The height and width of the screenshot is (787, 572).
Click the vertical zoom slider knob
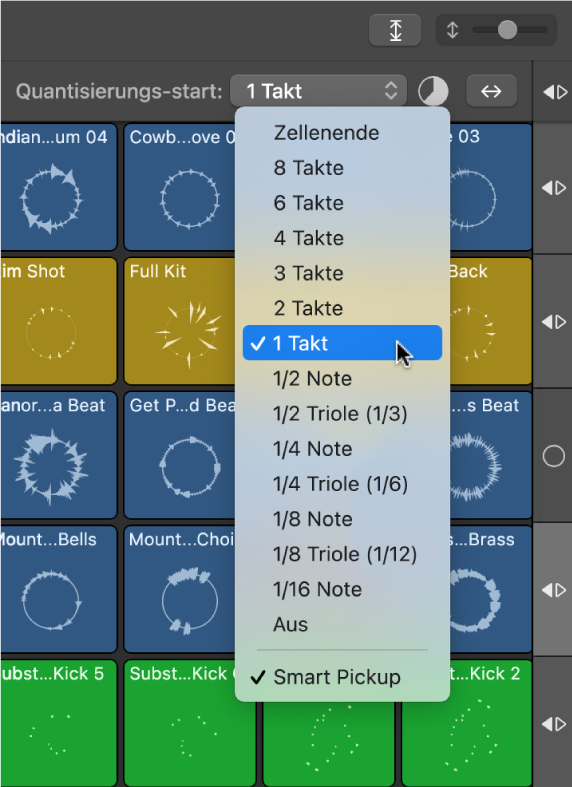point(507,30)
